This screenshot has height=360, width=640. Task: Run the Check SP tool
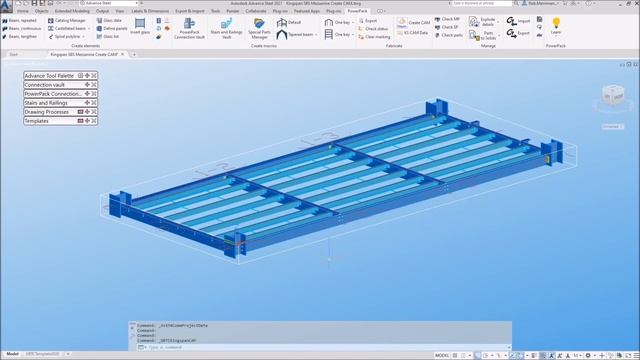447,27
